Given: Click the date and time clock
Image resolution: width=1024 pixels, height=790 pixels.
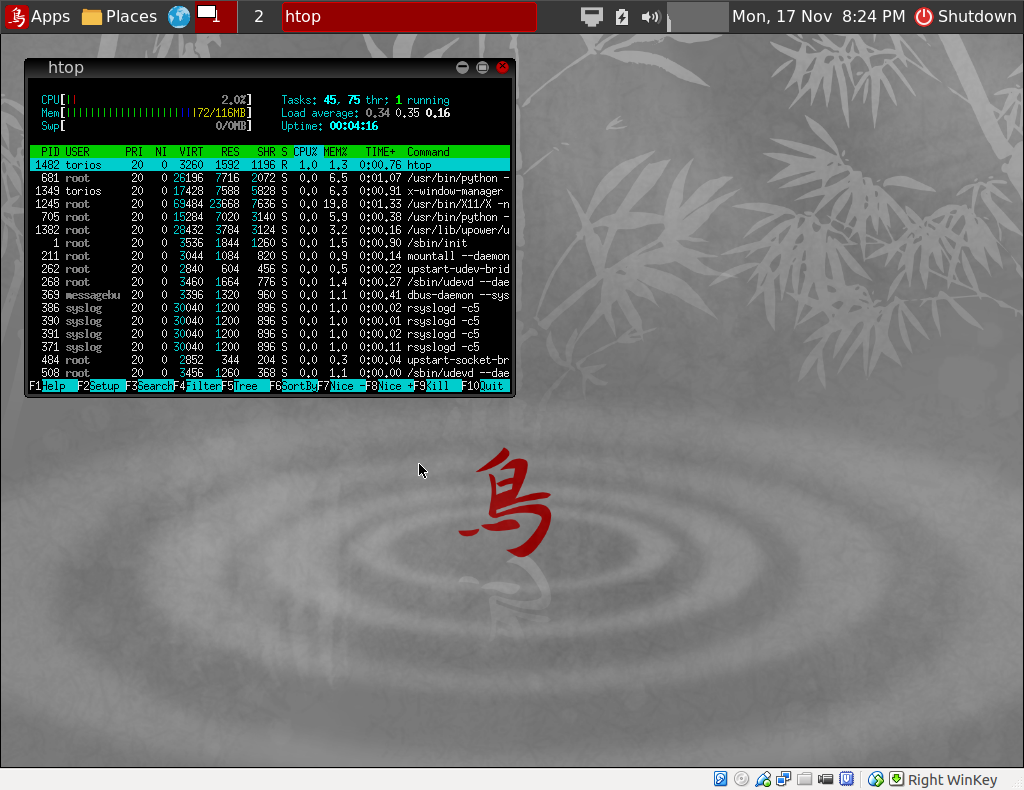Looking at the screenshot, I should [818, 16].
